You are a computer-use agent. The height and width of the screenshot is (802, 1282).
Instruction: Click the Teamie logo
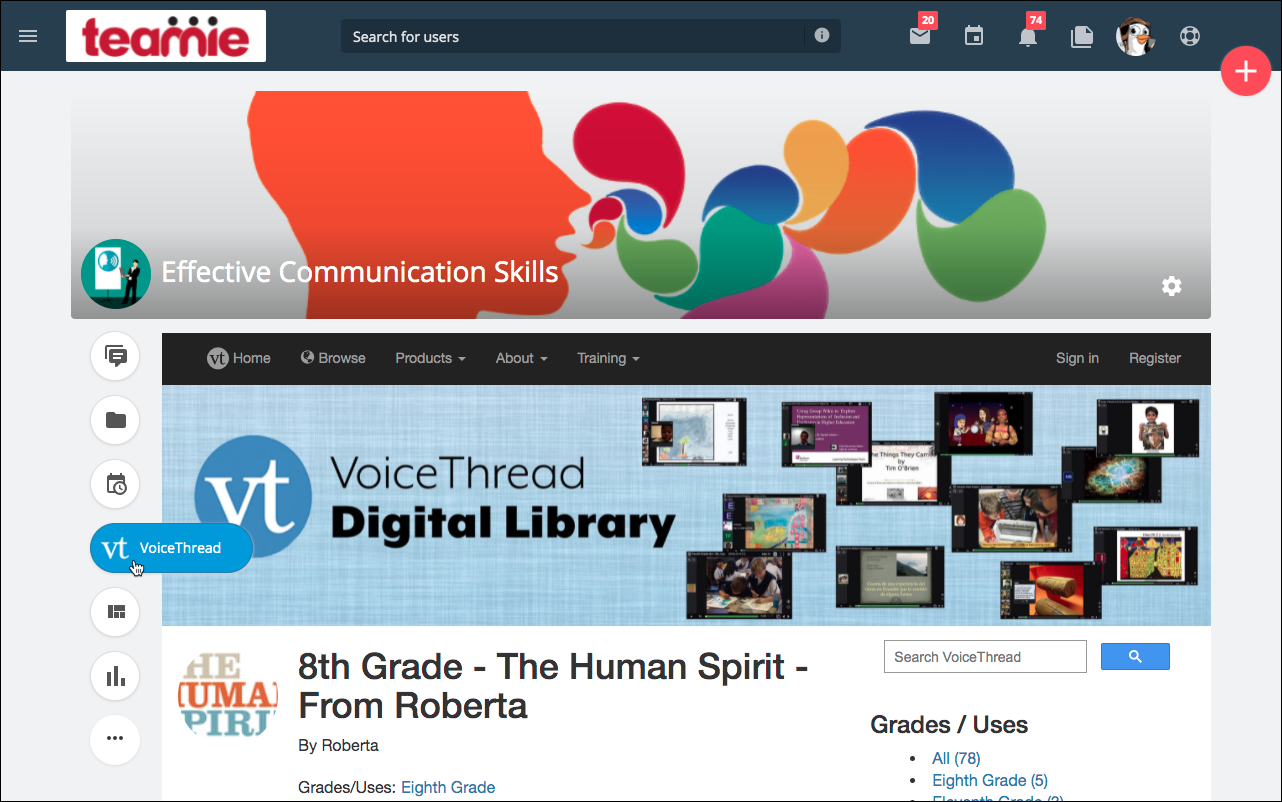click(x=166, y=36)
